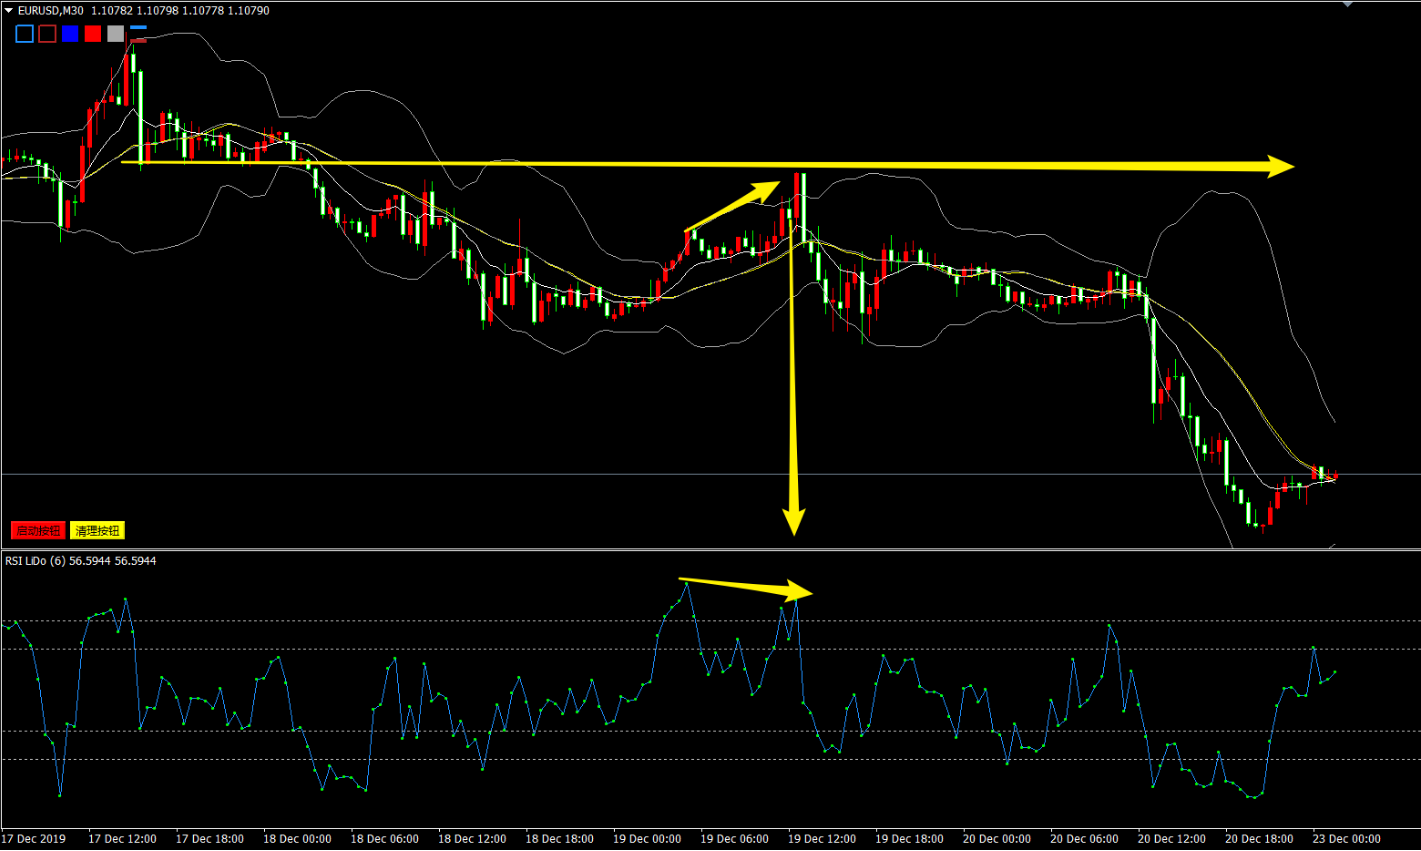The height and width of the screenshot is (851, 1421).
Task: Select the vertical yellow downward arrow
Action: 794,400
